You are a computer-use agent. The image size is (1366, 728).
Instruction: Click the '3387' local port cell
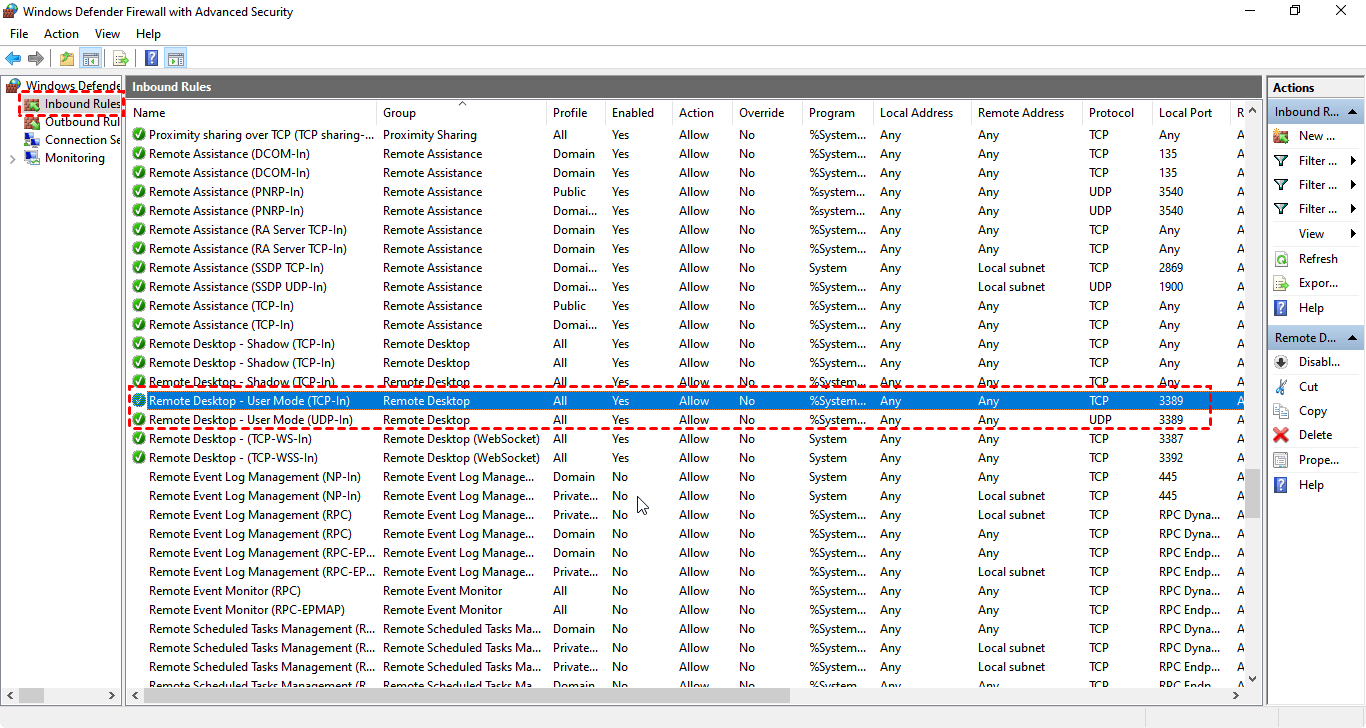(x=1171, y=439)
